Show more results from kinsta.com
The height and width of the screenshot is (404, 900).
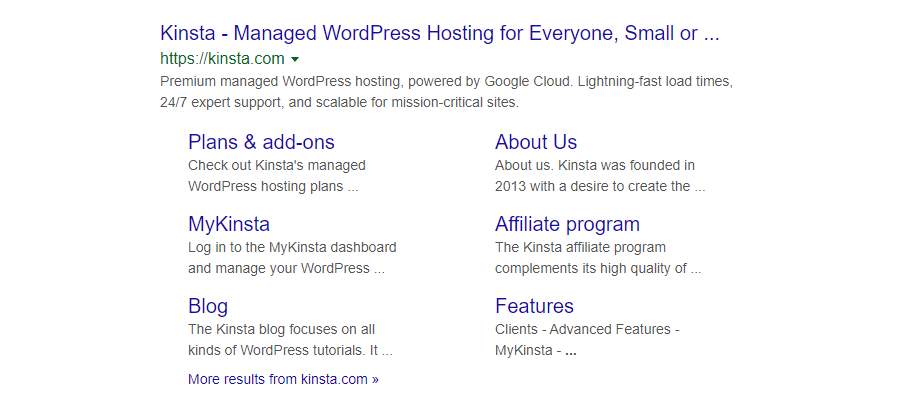283,379
